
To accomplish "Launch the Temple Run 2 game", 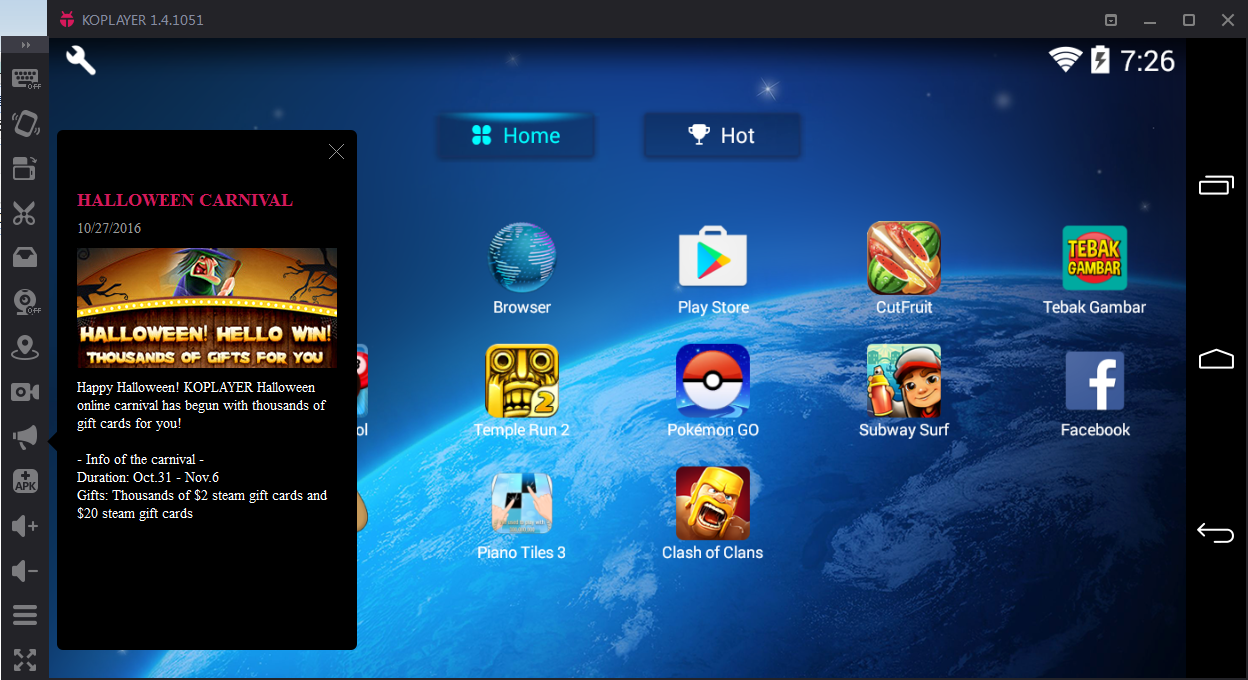I will (522, 391).
